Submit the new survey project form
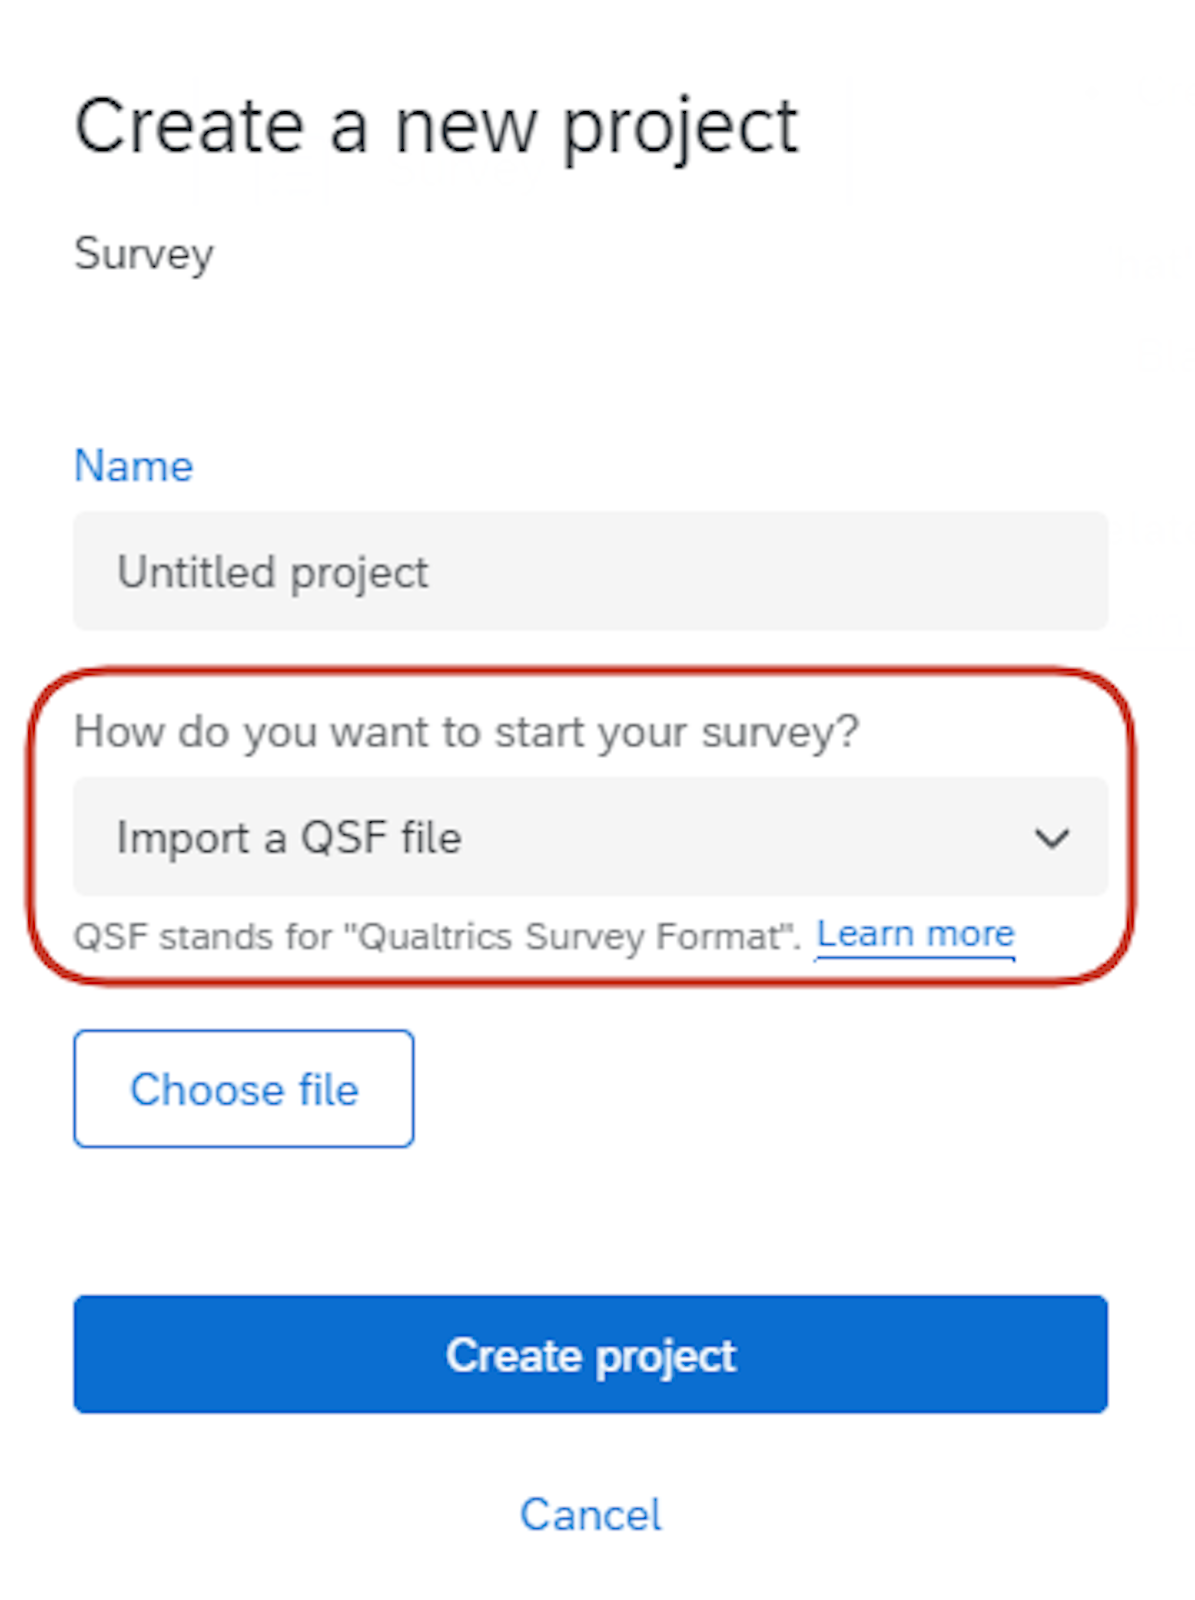Image resolution: width=1195 pixels, height=1600 pixels. (x=590, y=1355)
